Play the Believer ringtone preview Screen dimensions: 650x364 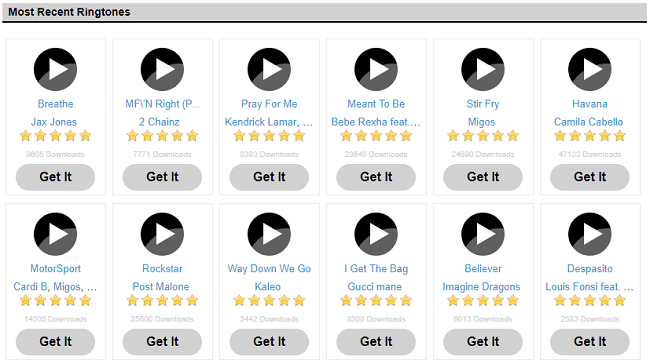point(483,234)
